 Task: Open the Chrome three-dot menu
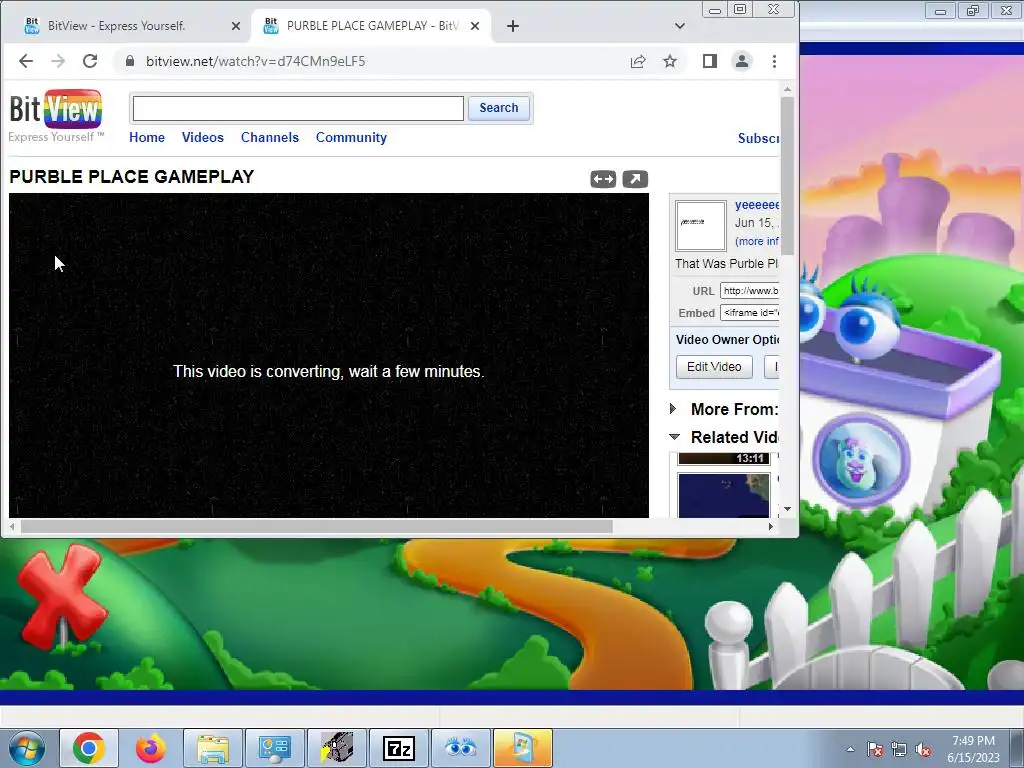(775, 61)
